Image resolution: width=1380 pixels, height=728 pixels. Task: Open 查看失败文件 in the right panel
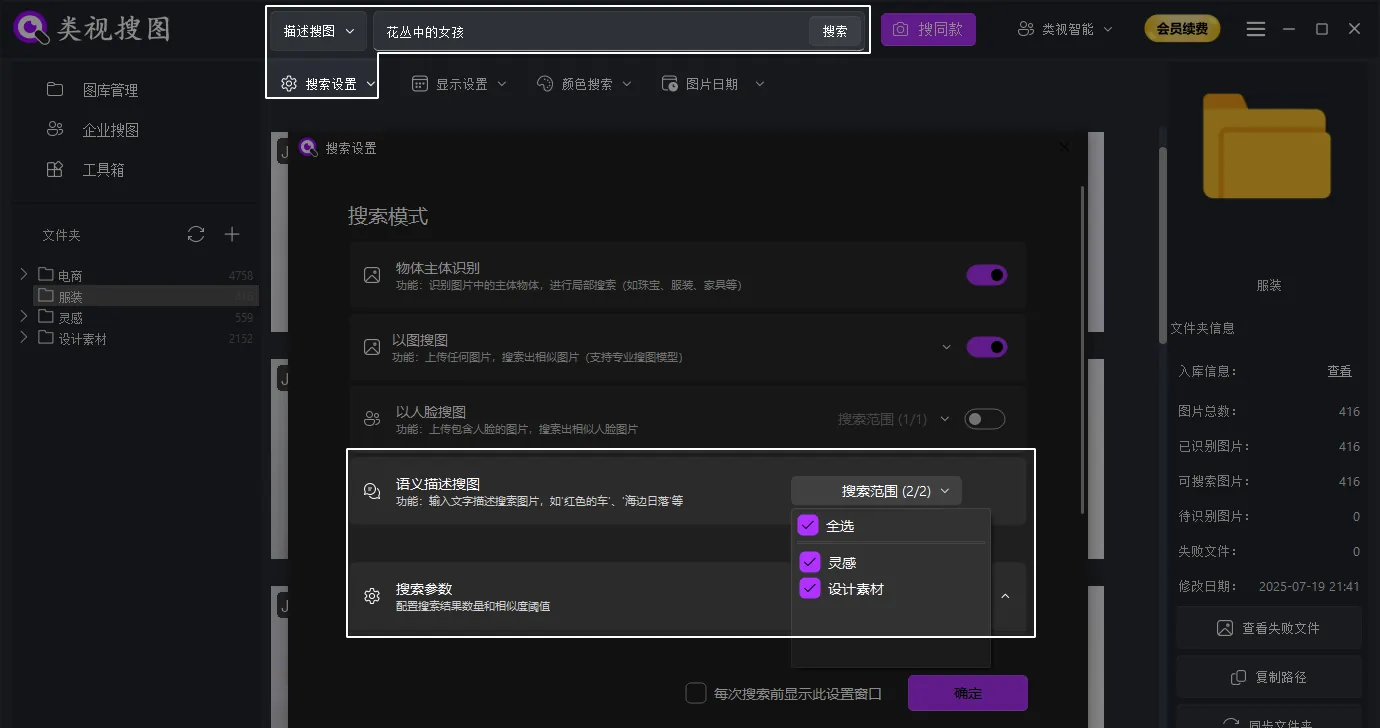[x=1269, y=627]
